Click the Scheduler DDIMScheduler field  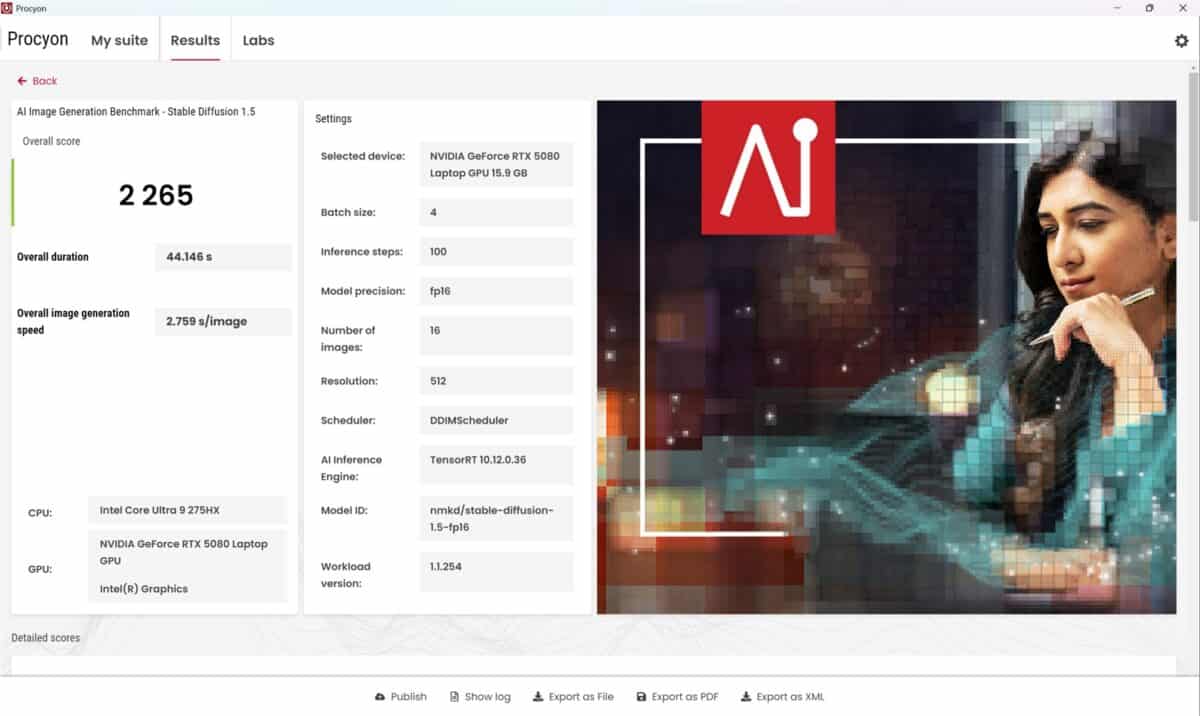(x=495, y=420)
